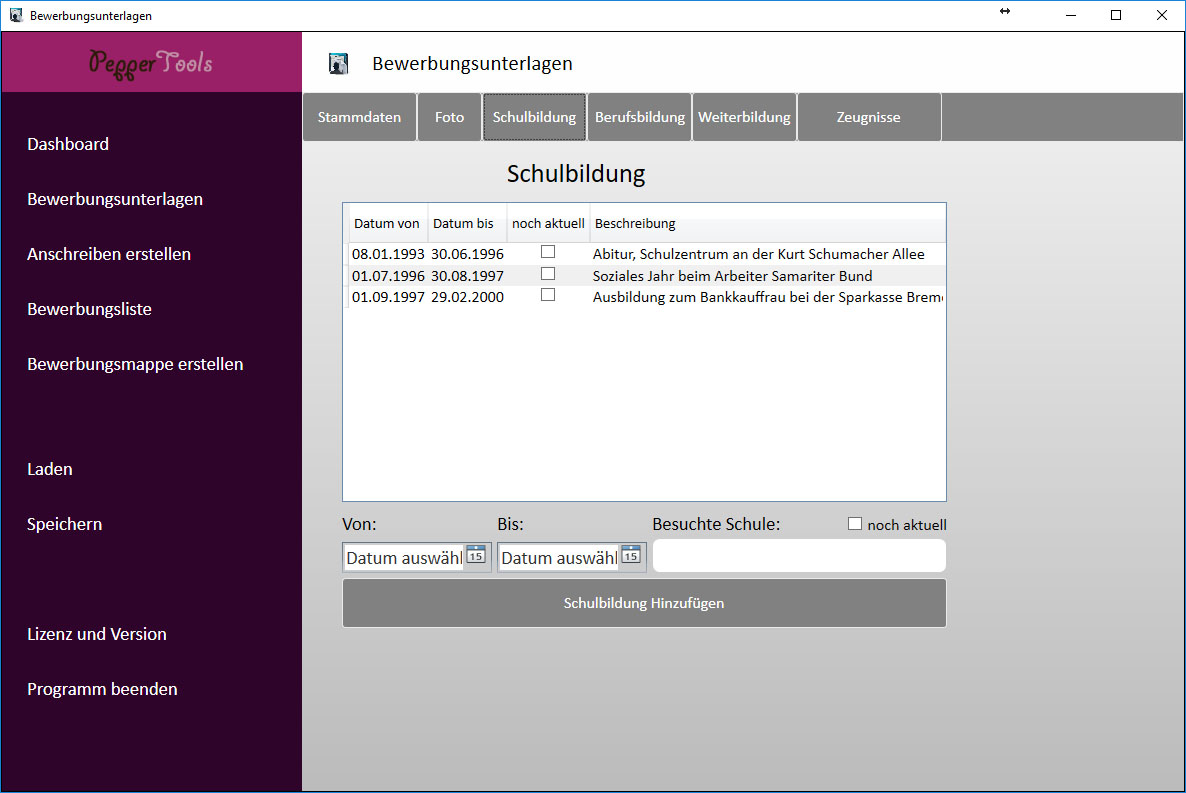Select the Abitur, Schulzentrum description row
This screenshot has width=1186, height=793.
coord(759,254)
